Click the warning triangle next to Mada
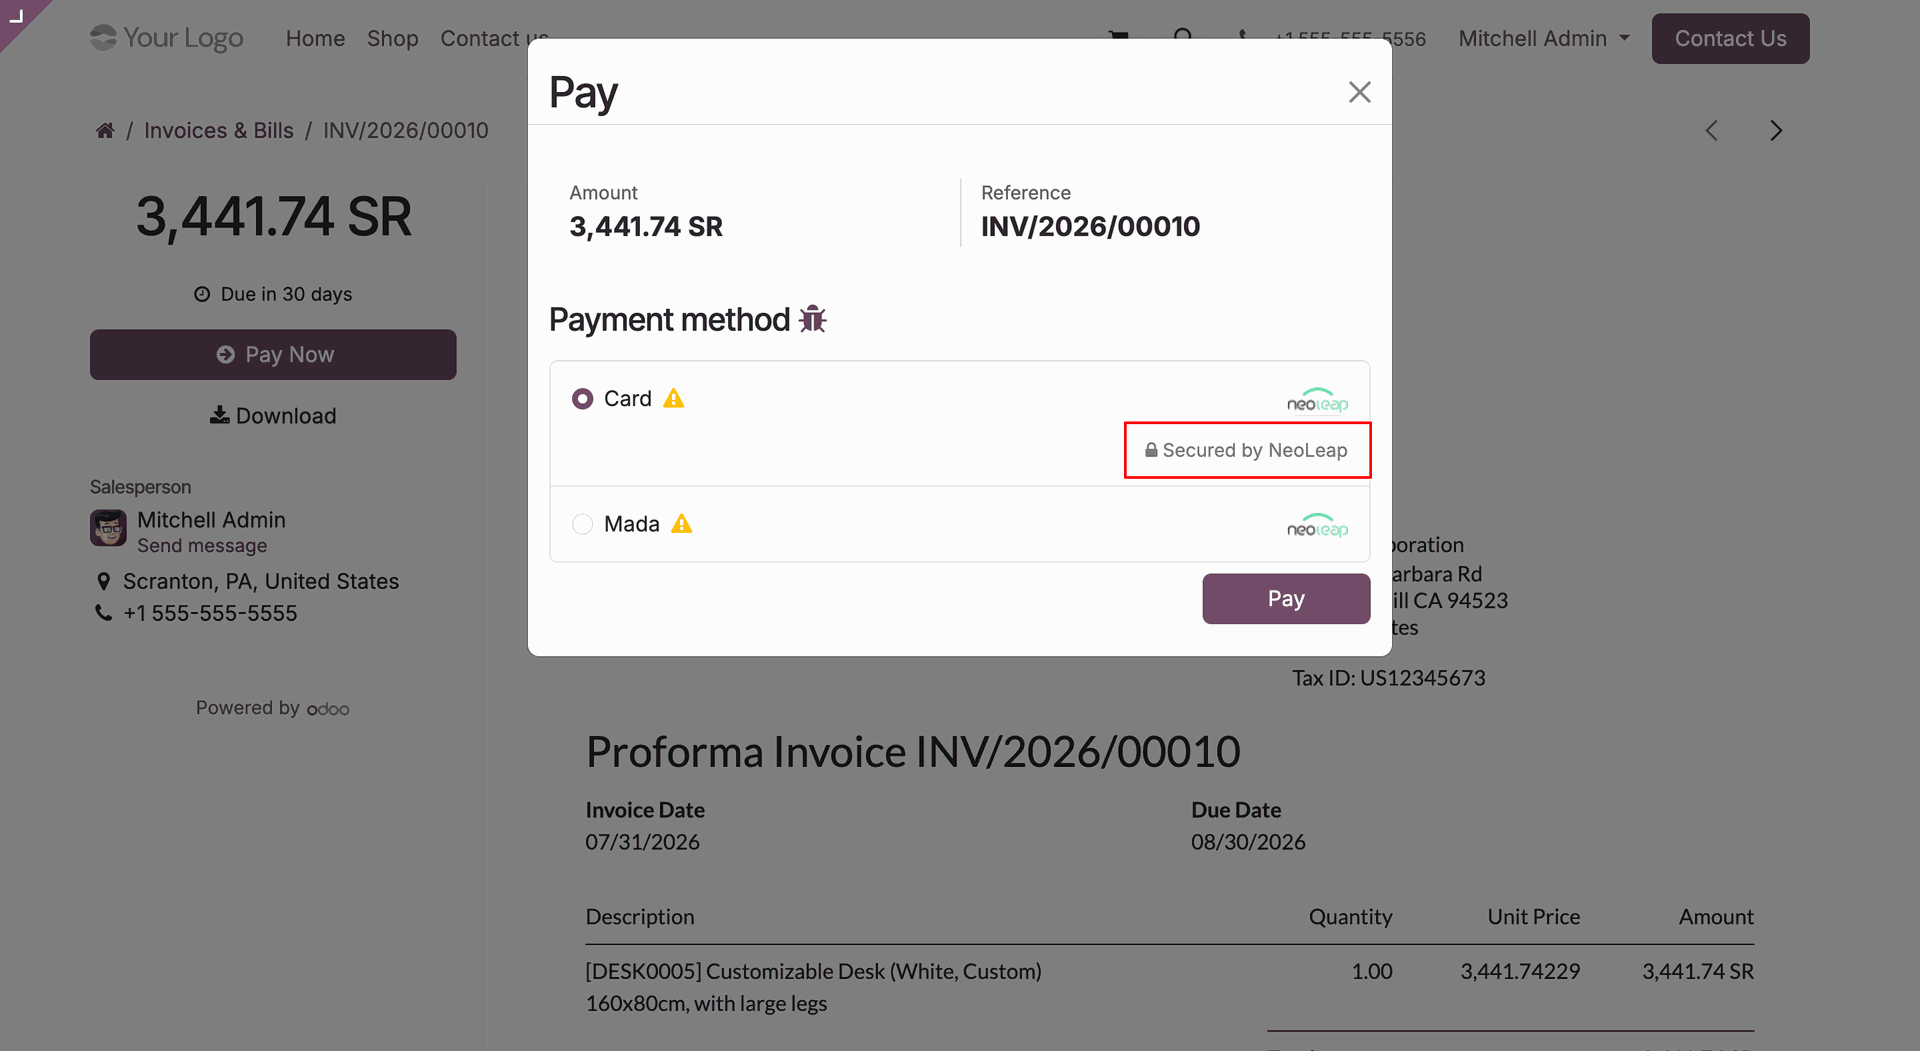 (681, 523)
